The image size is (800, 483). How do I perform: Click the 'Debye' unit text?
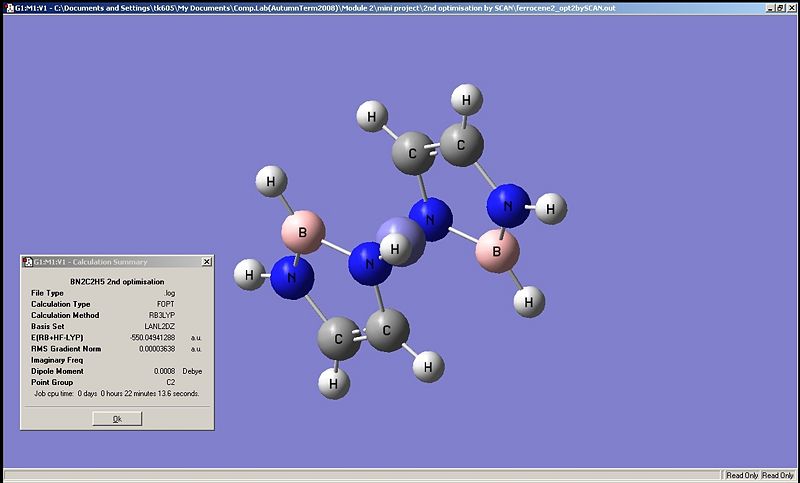pos(192,371)
